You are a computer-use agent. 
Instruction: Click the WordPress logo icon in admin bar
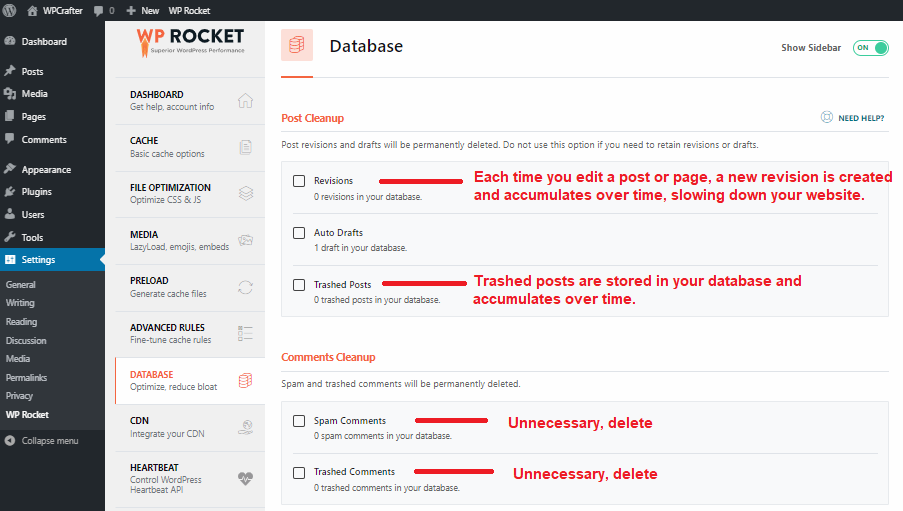tap(9, 10)
